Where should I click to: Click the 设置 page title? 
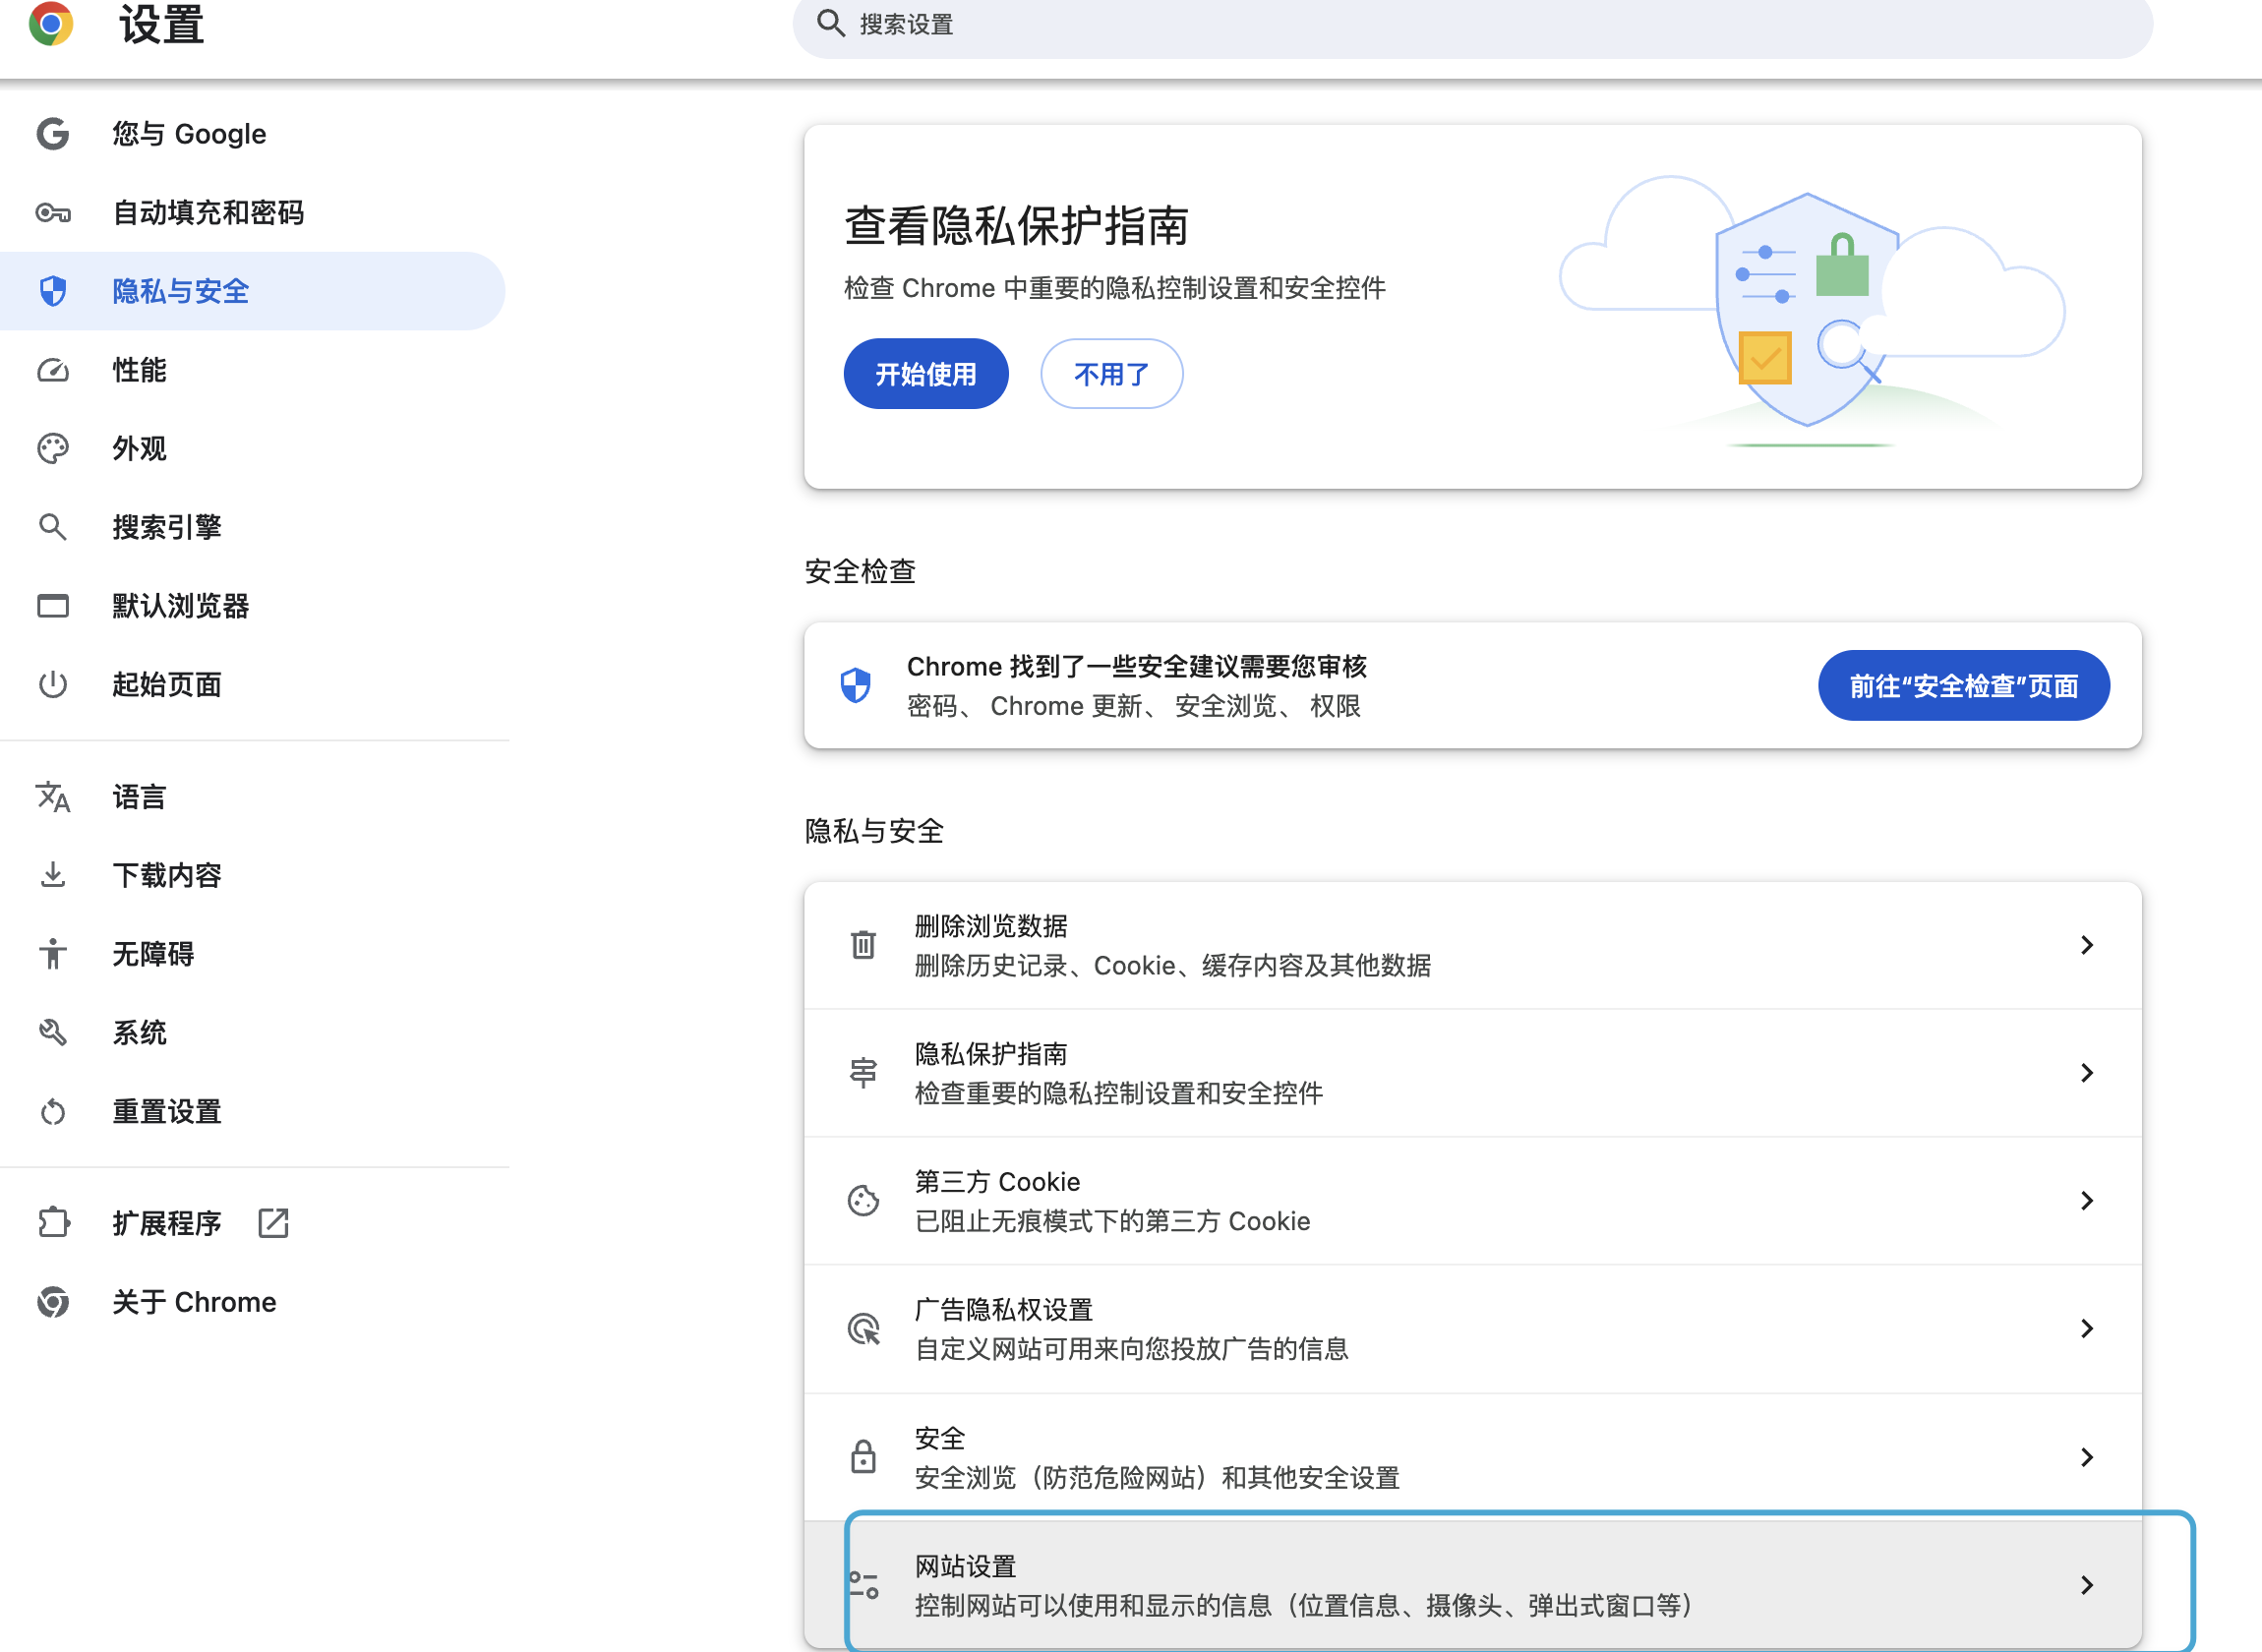162,24
